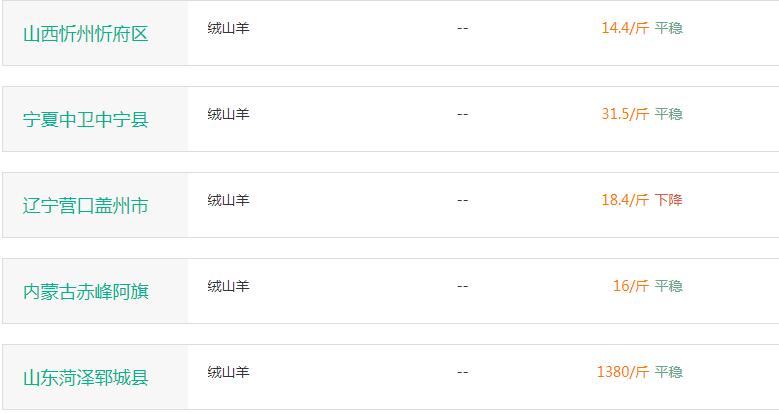Open the 辽宁营口盖州市 location link

coord(85,206)
